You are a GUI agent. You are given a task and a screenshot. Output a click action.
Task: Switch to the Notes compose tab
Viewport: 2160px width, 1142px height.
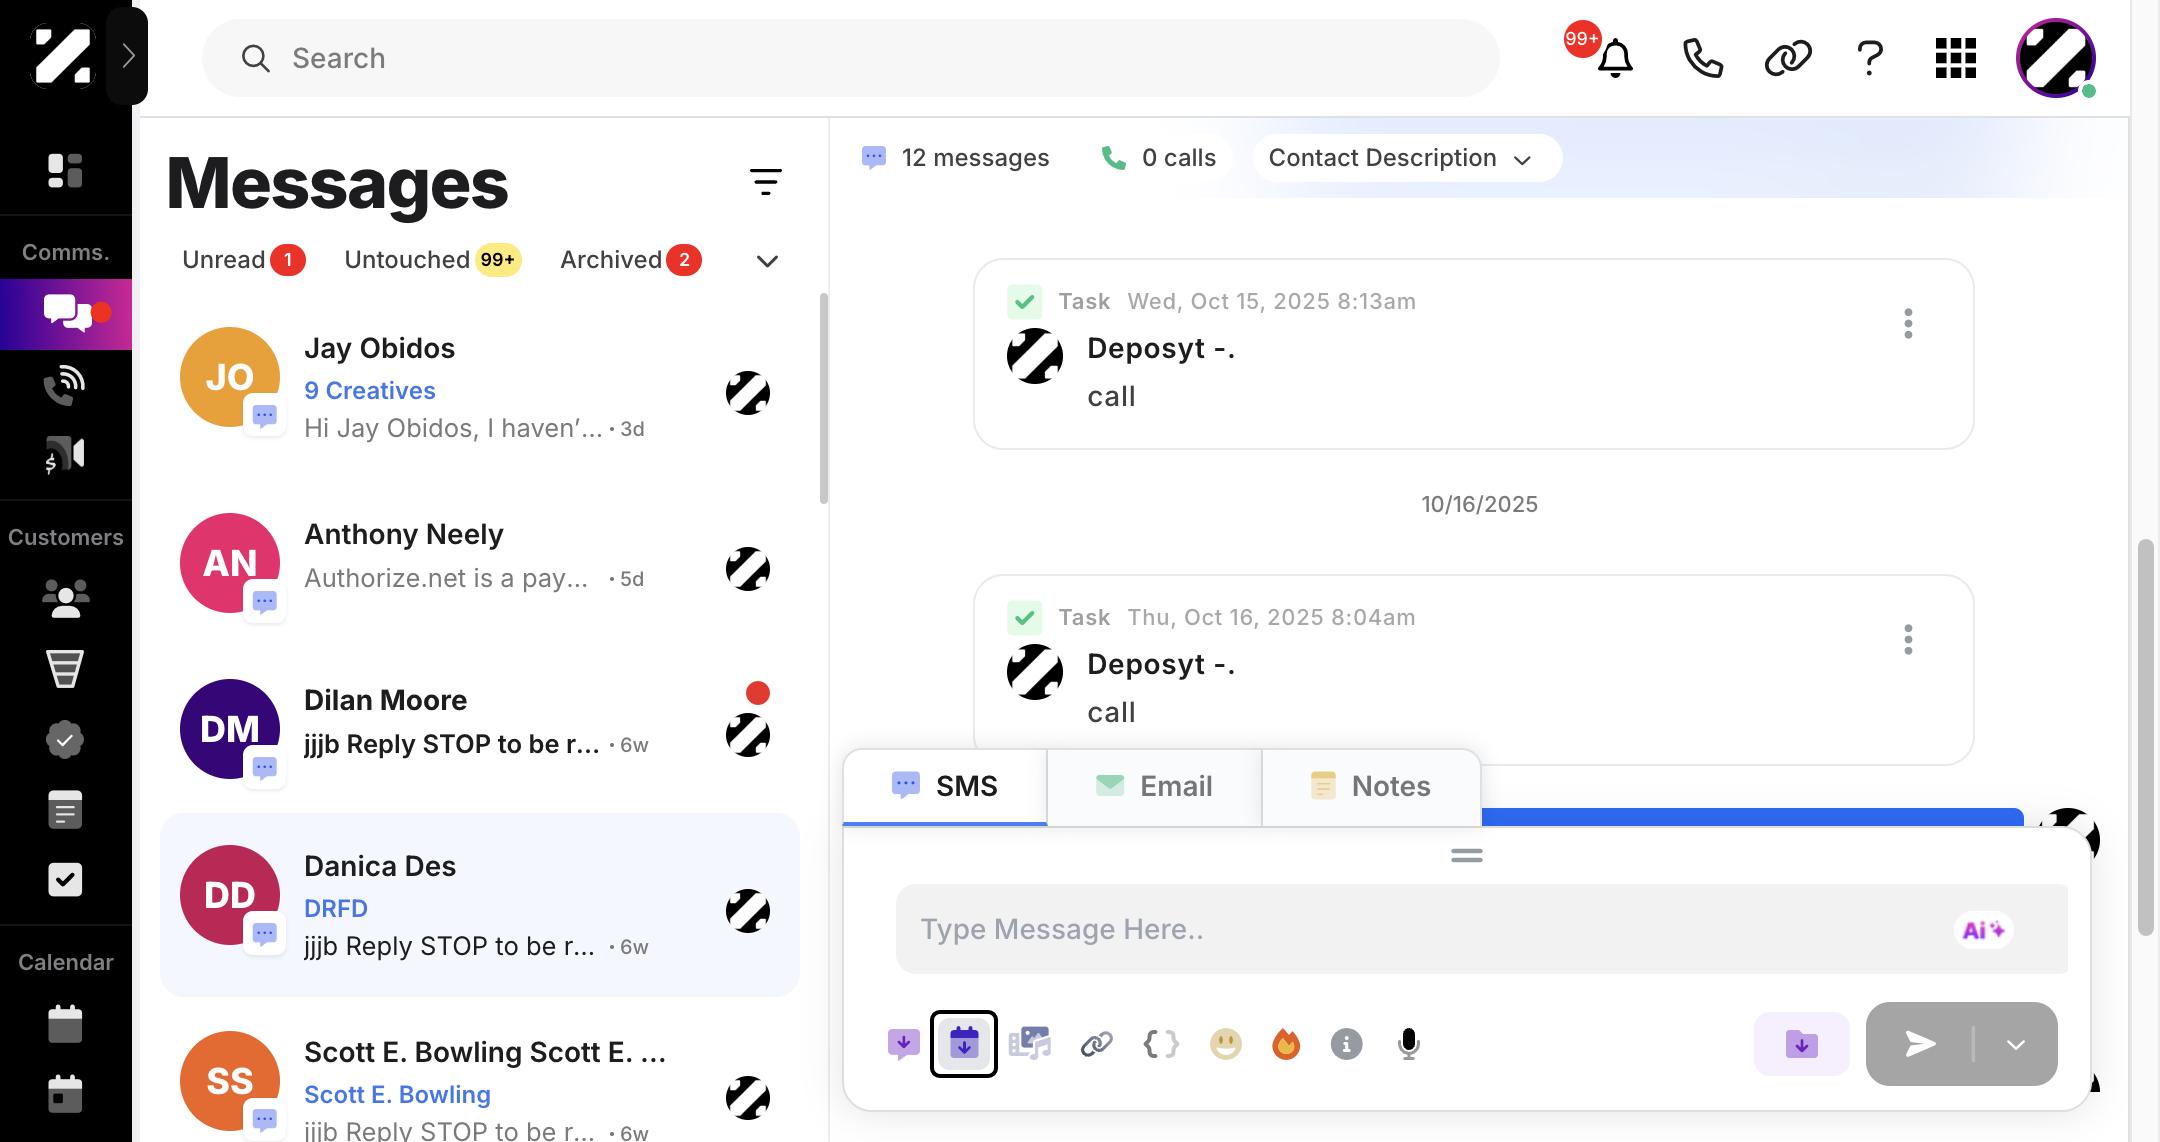pos(1371,787)
